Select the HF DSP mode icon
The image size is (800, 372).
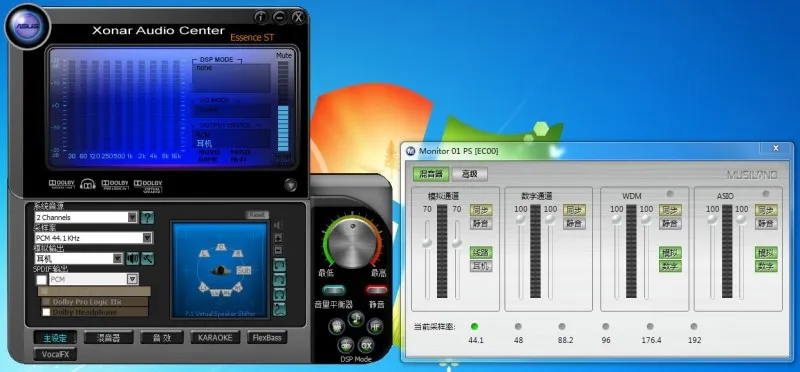tap(375, 326)
